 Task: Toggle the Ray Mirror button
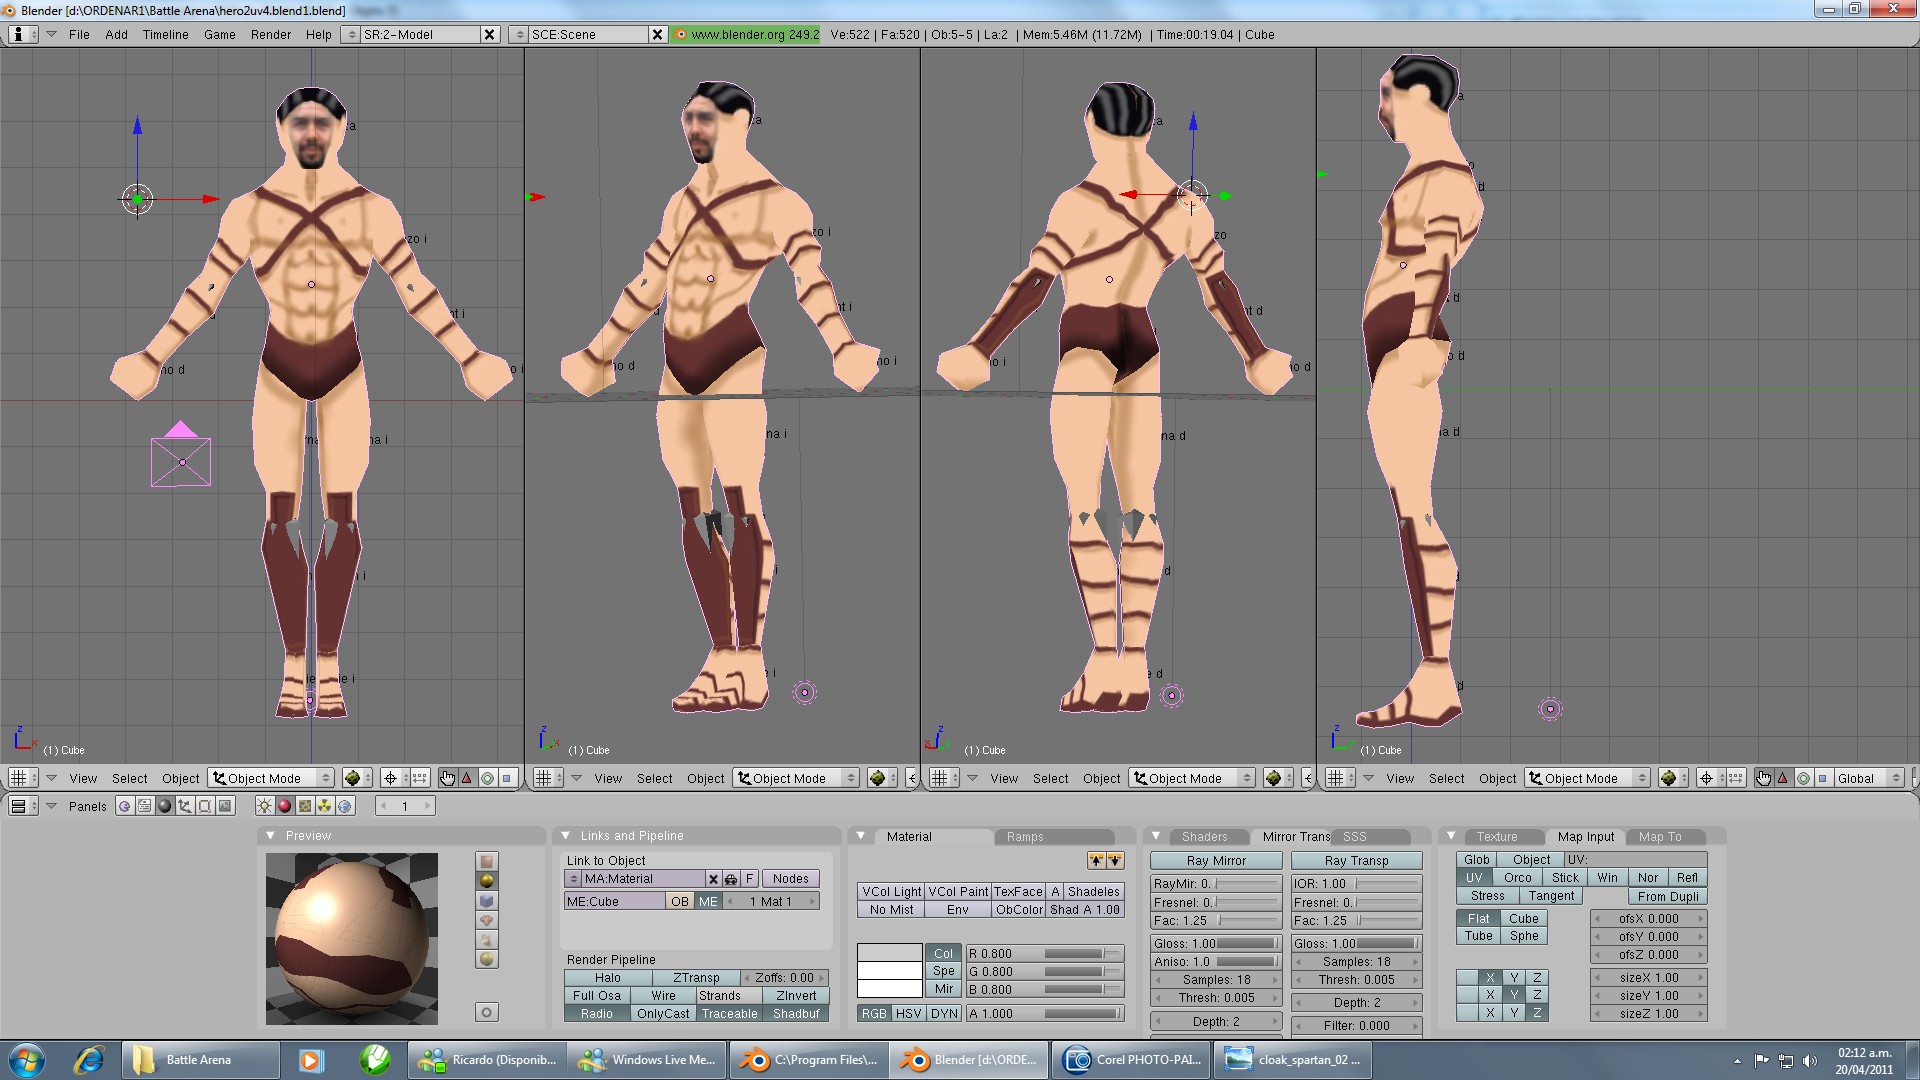point(1215,861)
